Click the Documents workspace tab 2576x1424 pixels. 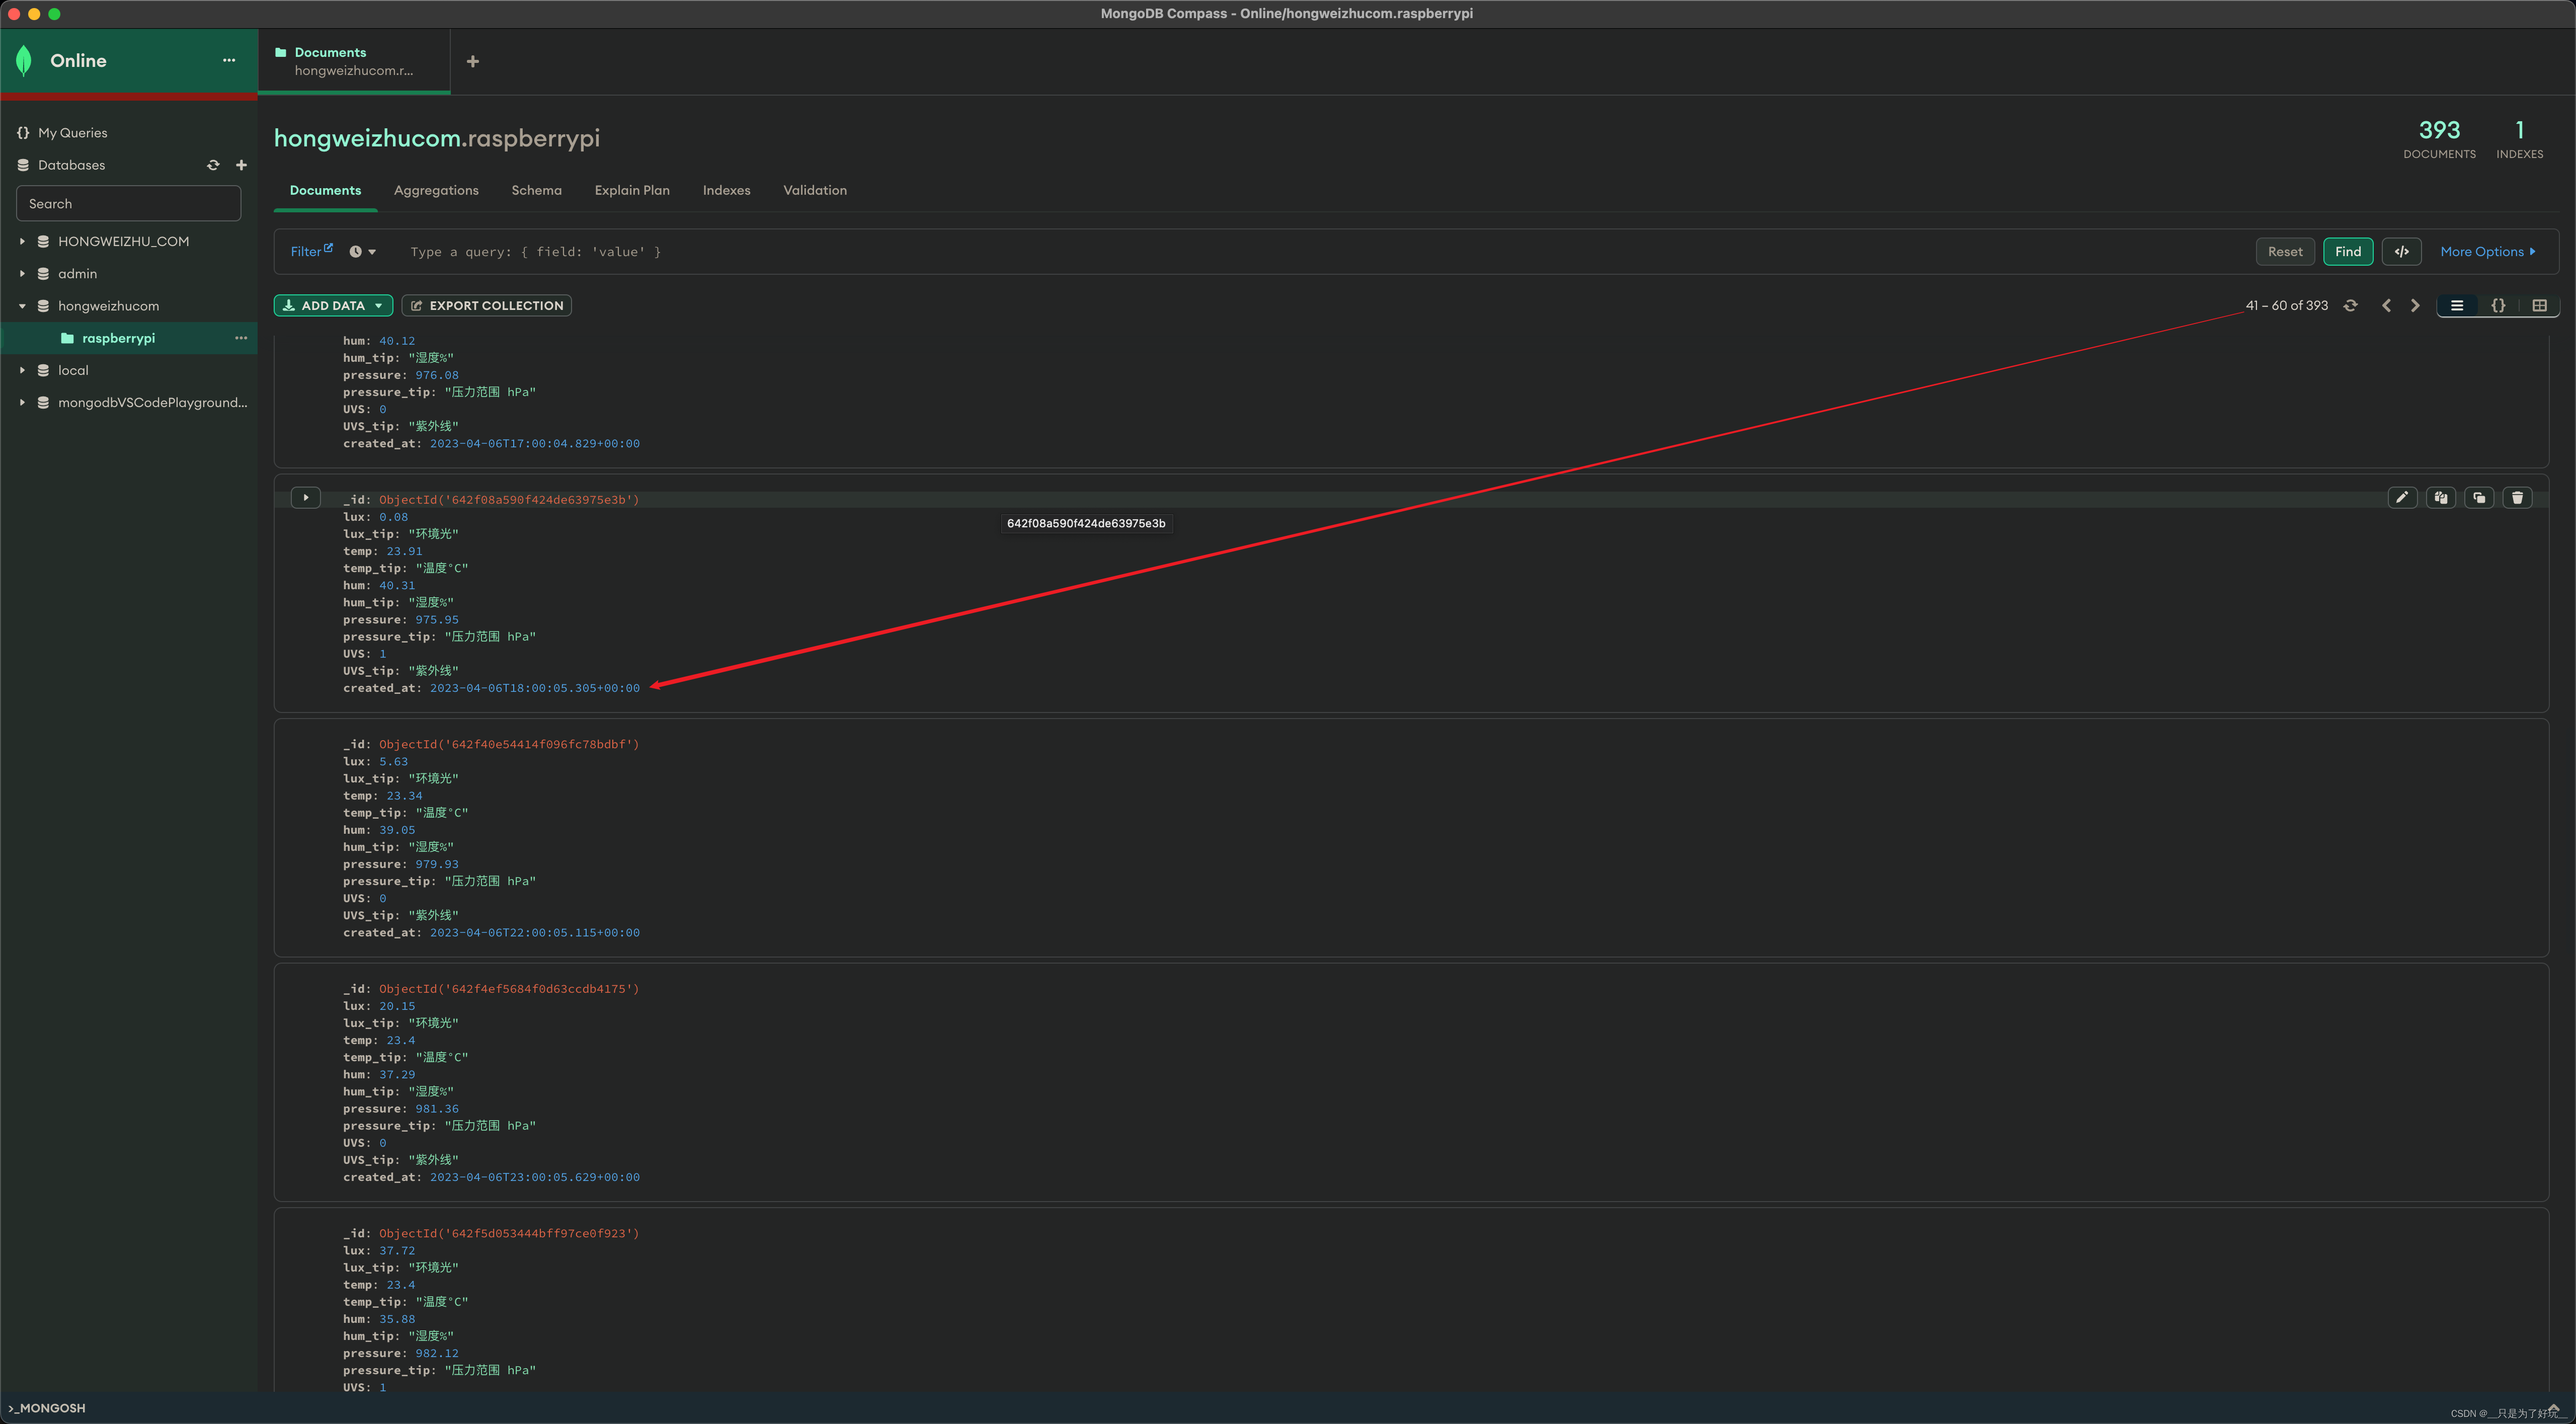(354, 61)
